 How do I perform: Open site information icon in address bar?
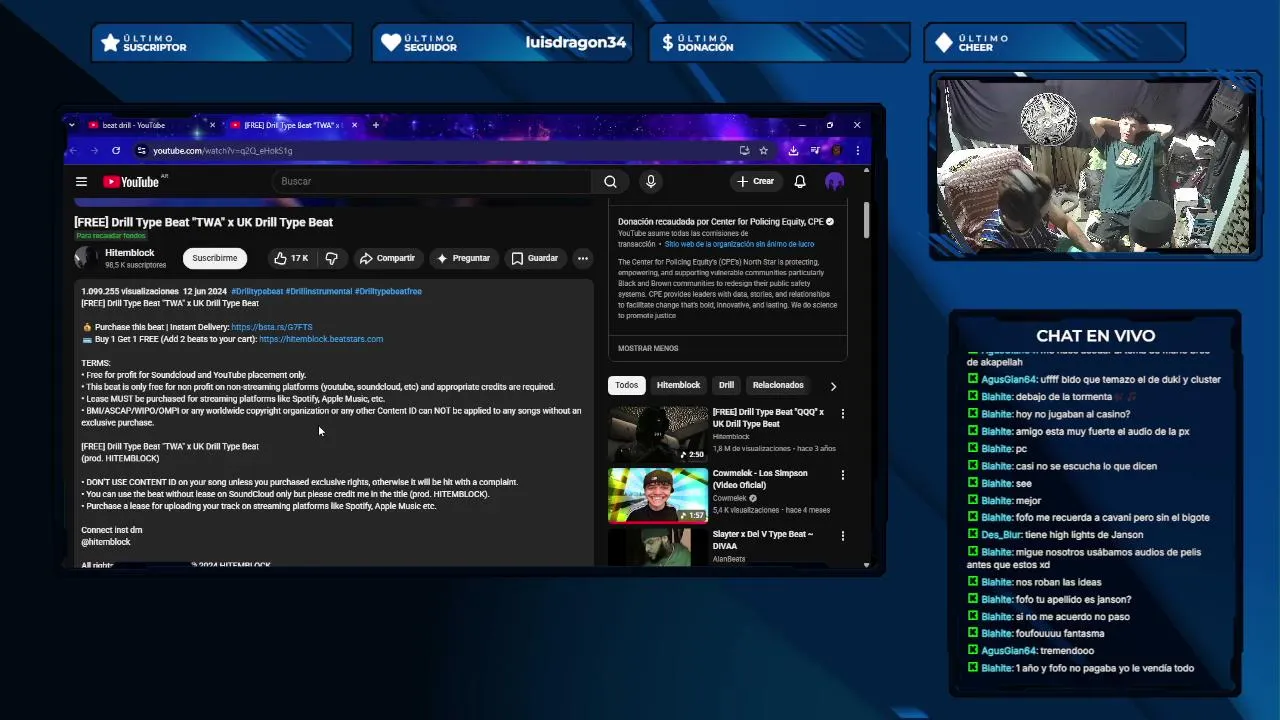point(142,150)
